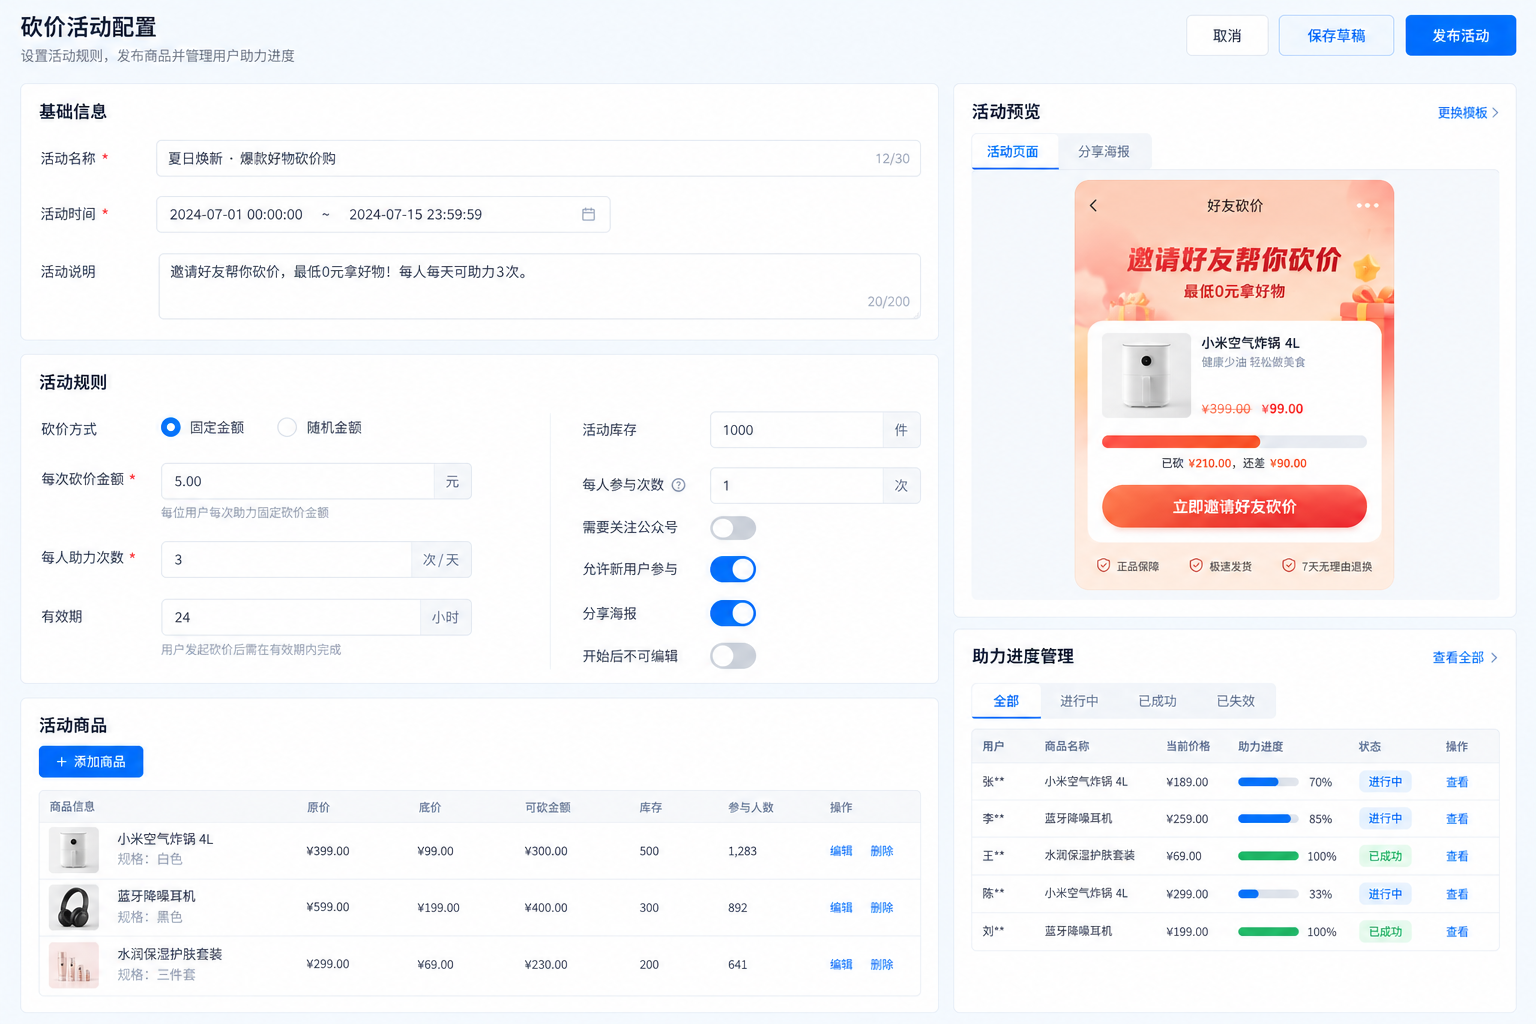This screenshot has height=1024, width=1536.
Task: Click the bargain progress bar in phone preview
Action: 1234,442
